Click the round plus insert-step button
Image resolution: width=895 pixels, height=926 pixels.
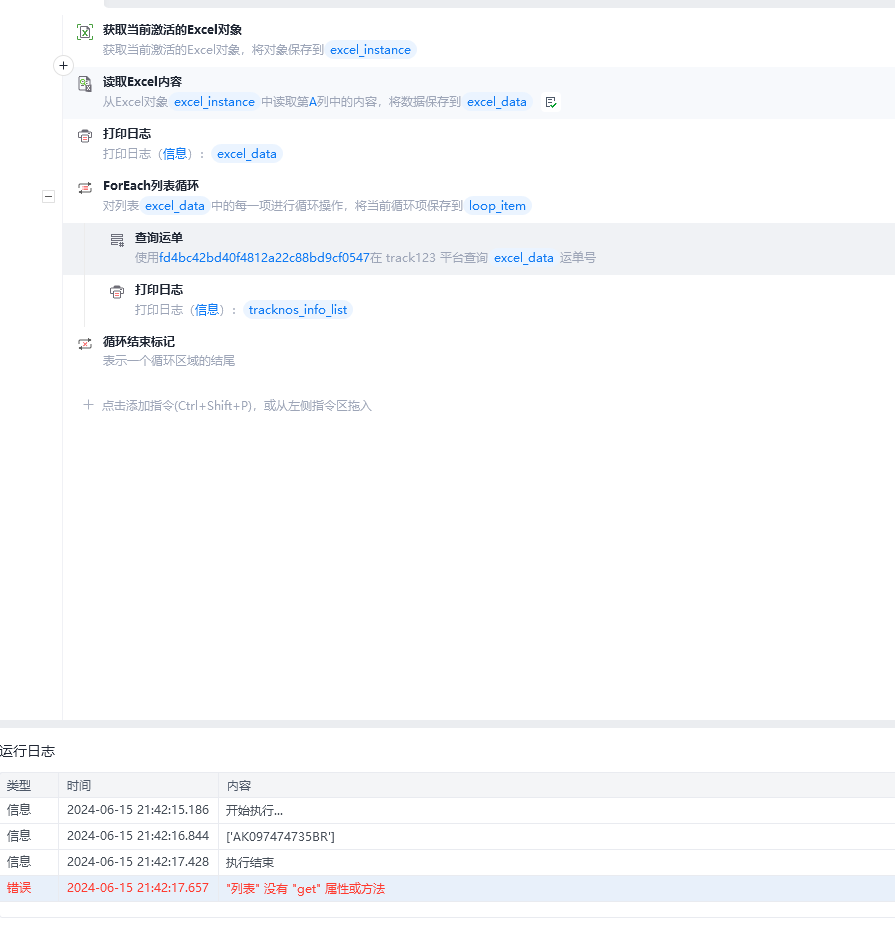(63, 66)
